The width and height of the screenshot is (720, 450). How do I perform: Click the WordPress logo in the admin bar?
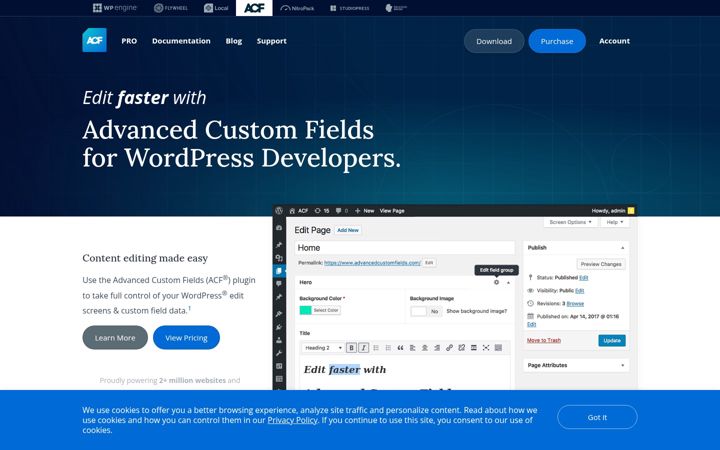279,210
